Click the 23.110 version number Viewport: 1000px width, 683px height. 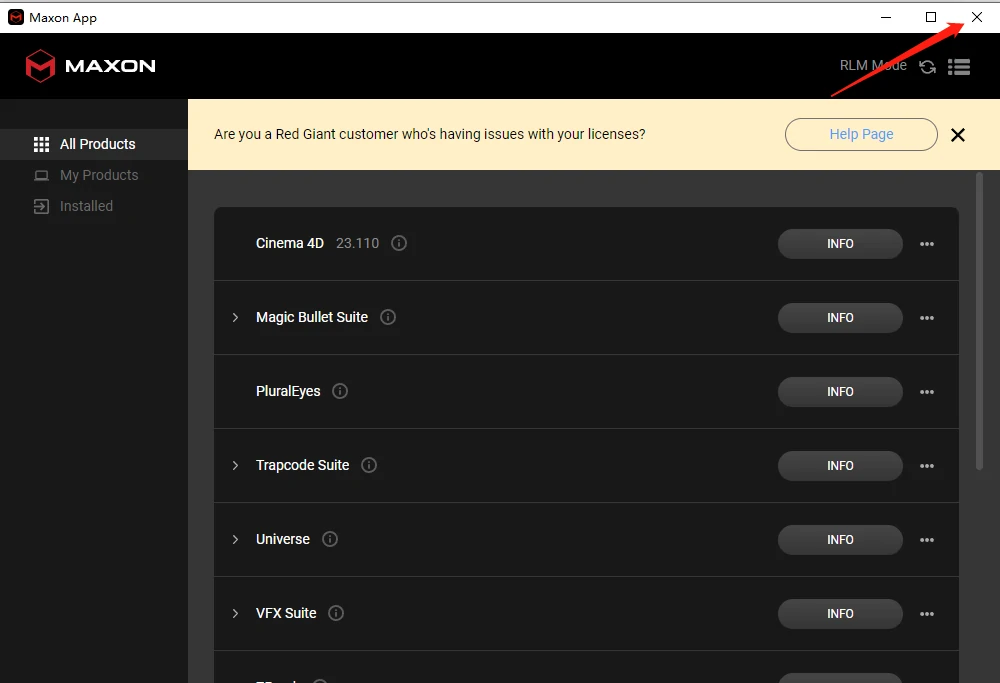pos(357,243)
